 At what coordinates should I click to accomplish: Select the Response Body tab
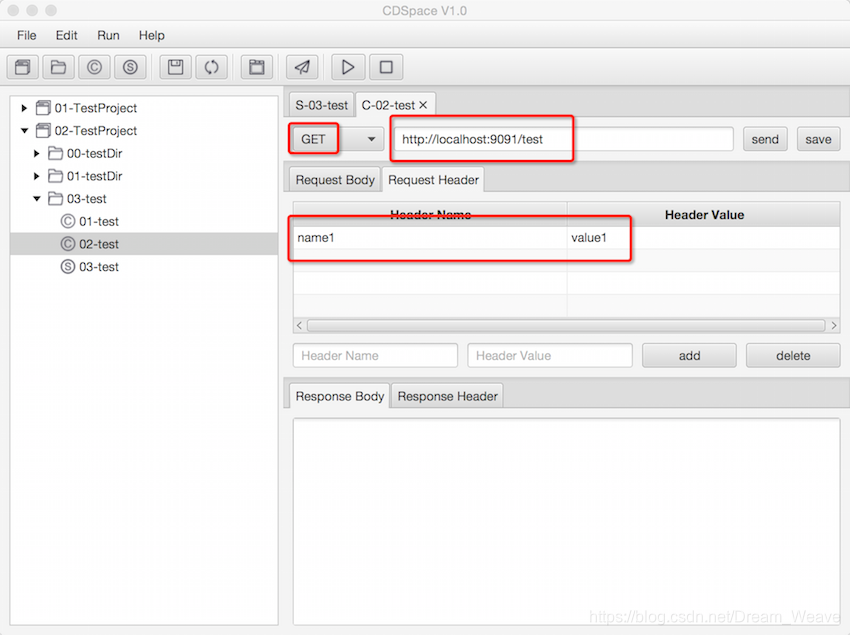(340, 396)
